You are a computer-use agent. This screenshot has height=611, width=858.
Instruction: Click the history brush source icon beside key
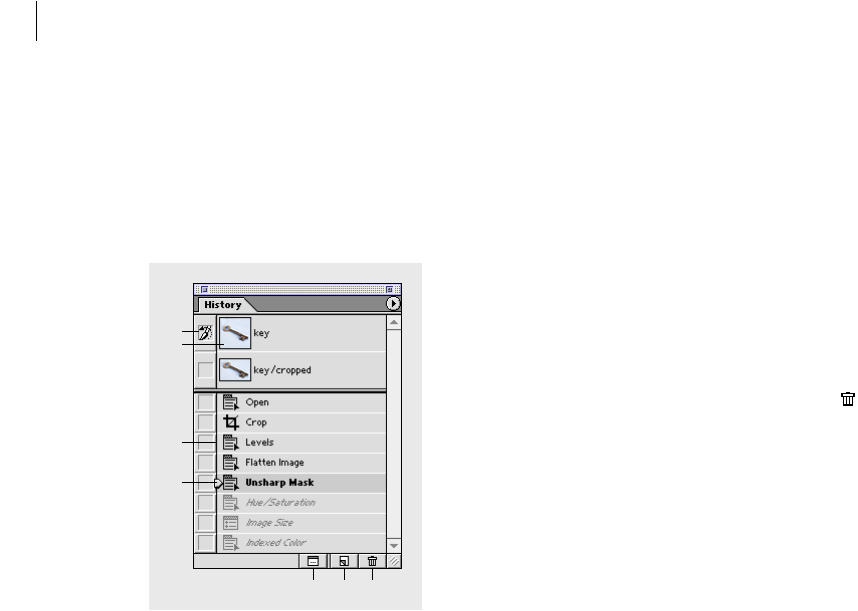click(205, 333)
